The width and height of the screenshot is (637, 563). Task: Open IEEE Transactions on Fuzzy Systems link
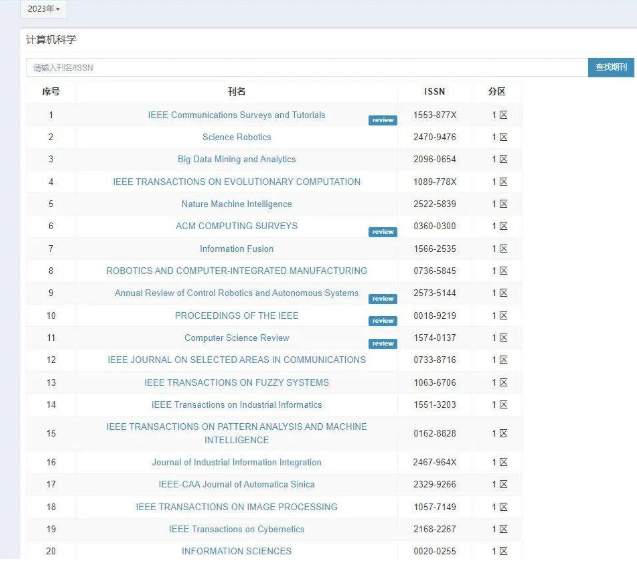[236, 383]
